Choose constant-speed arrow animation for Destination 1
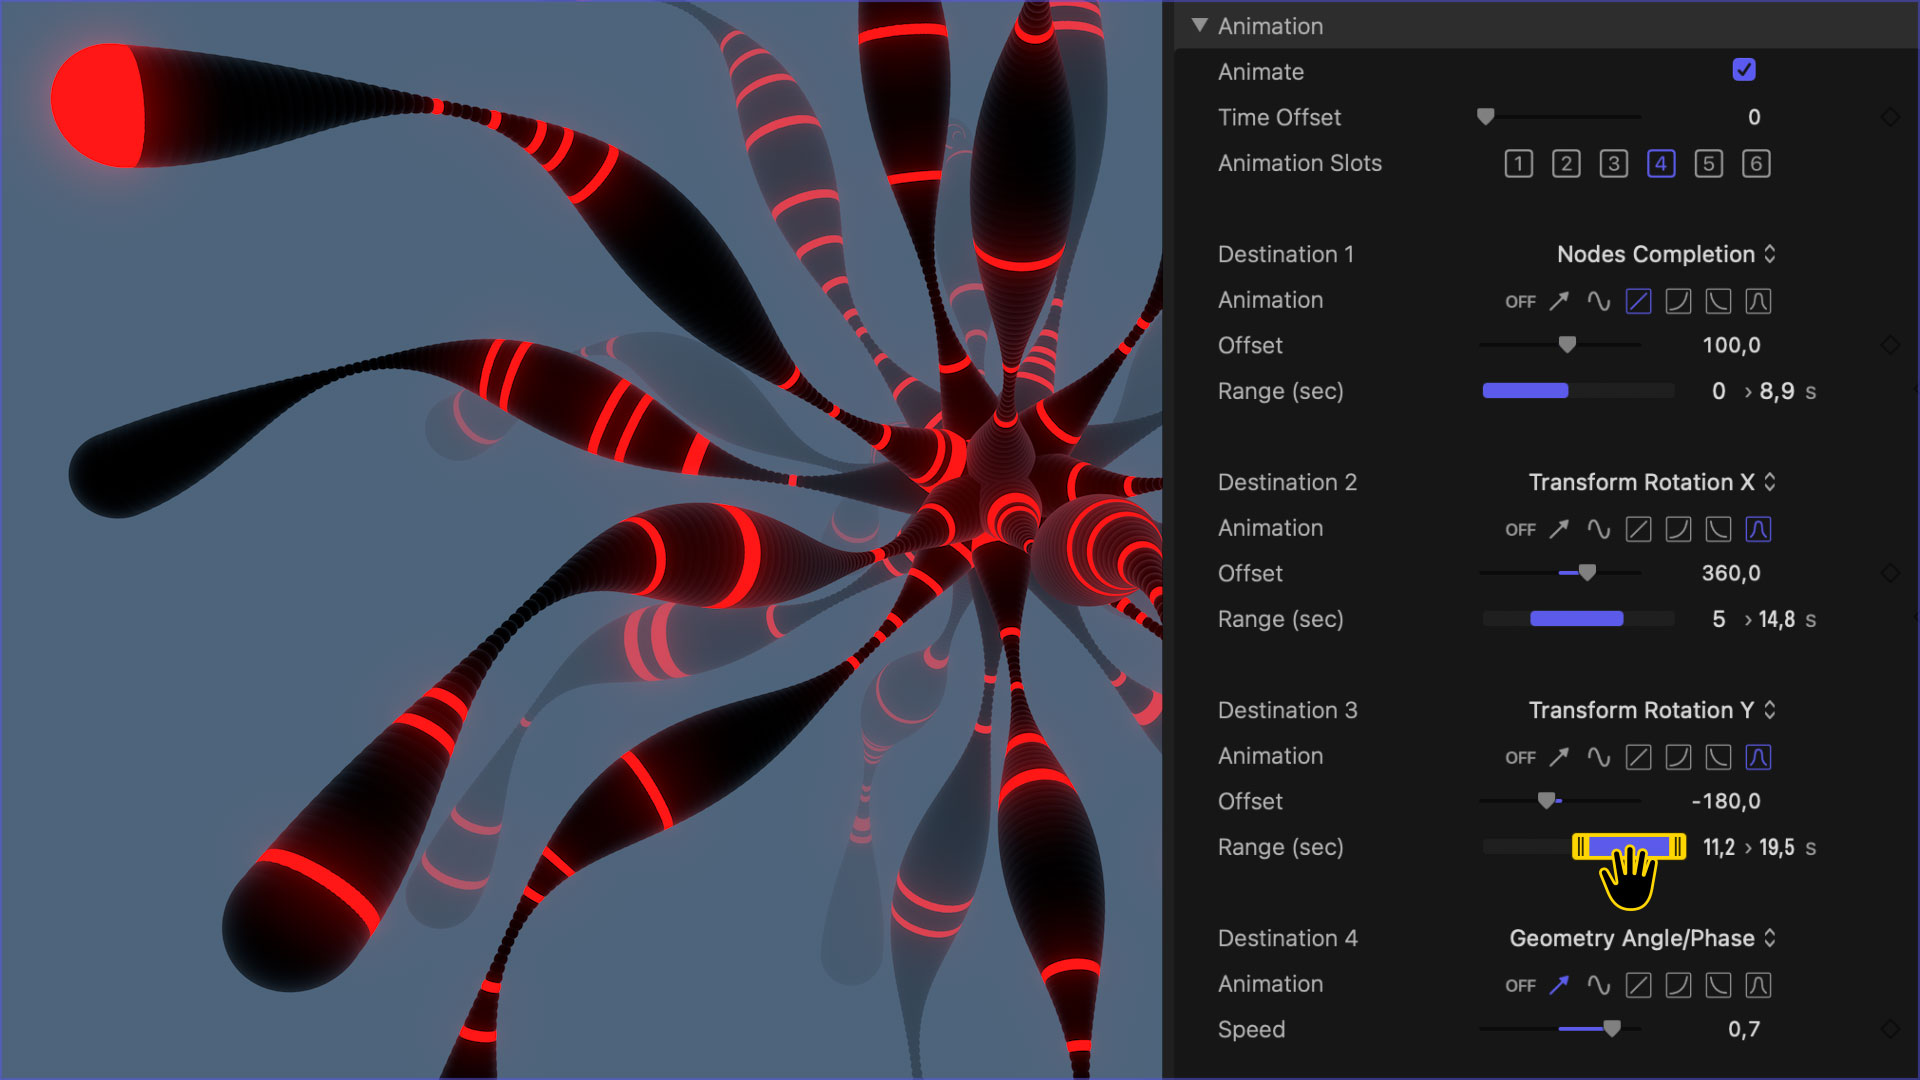Image resolution: width=1920 pixels, height=1080 pixels. coord(1559,301)
